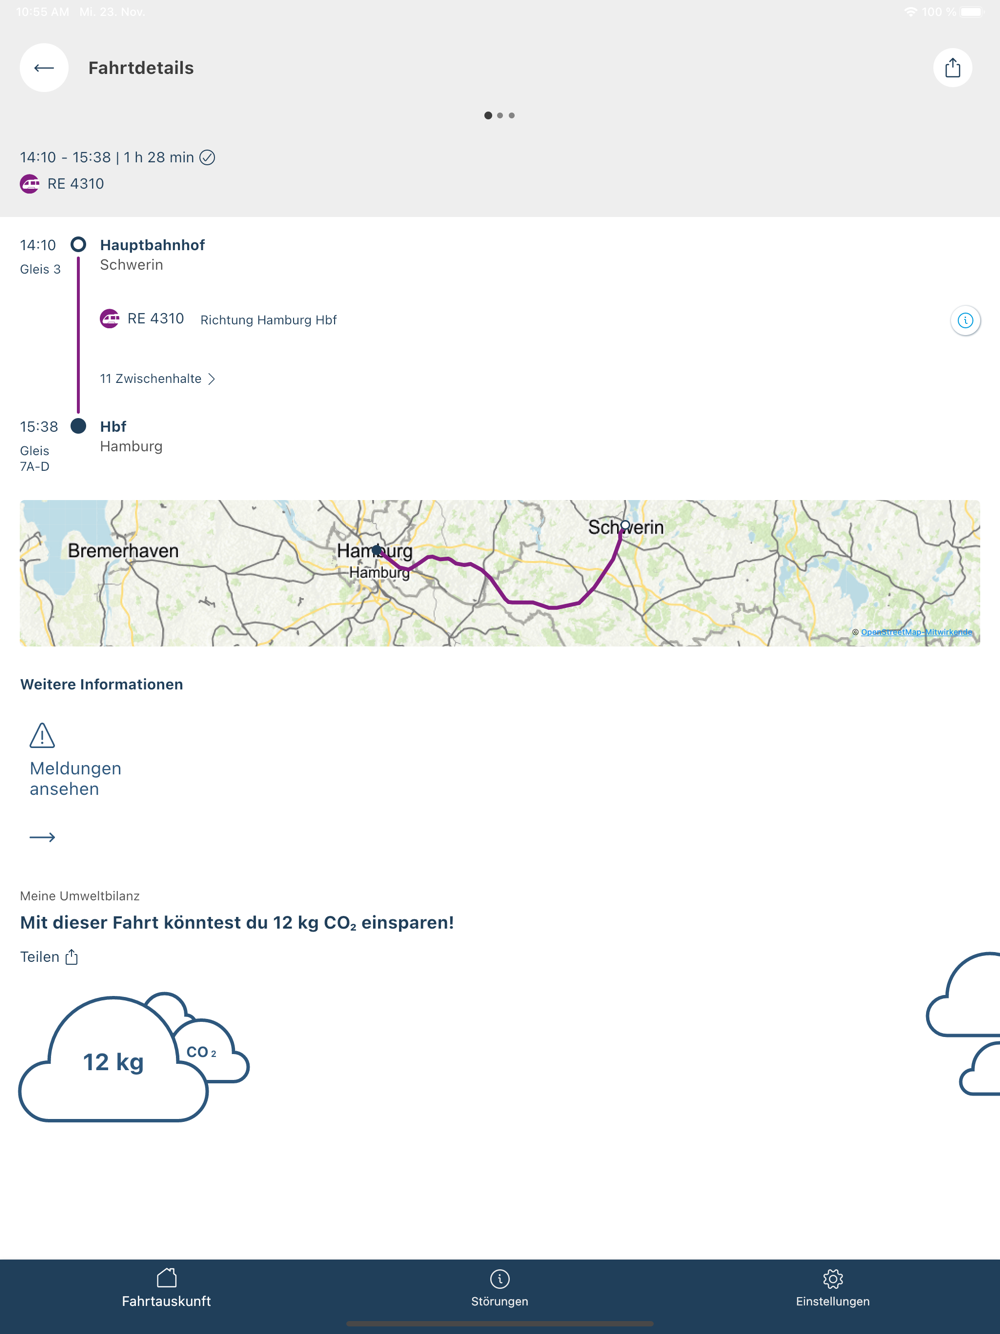Tap the 14:10 departure time
Image resolution: width=1000 pixels, height=1334 pixels.
[38, 245]
